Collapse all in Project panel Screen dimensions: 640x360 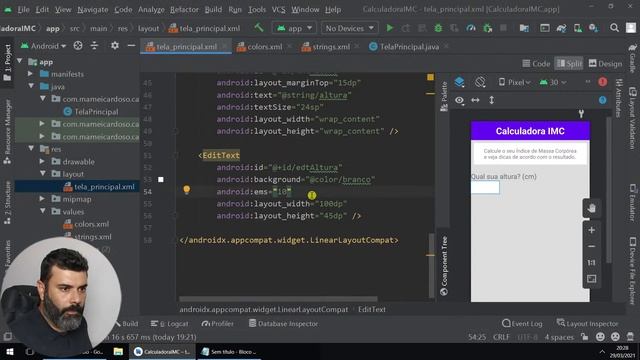coord(94,46)
